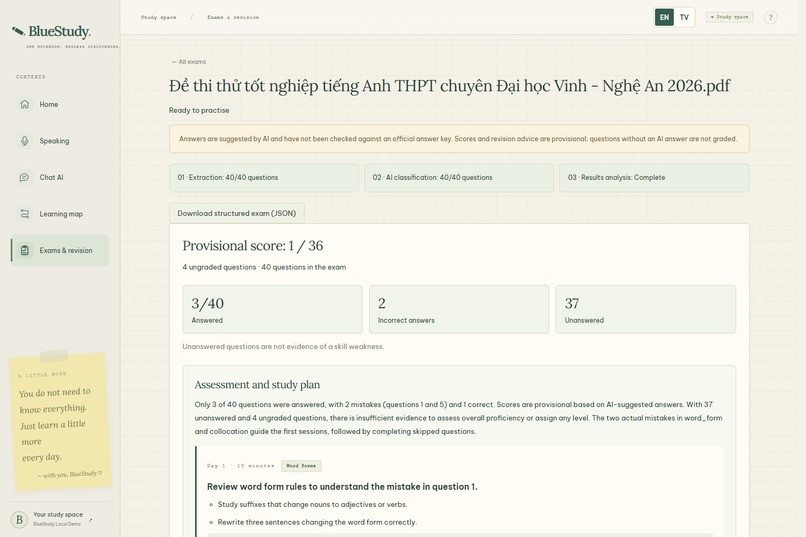806x537 pixels.
Task: Click the exam title Đề thi thử tốt nghiệp
Action: point(450,86)
